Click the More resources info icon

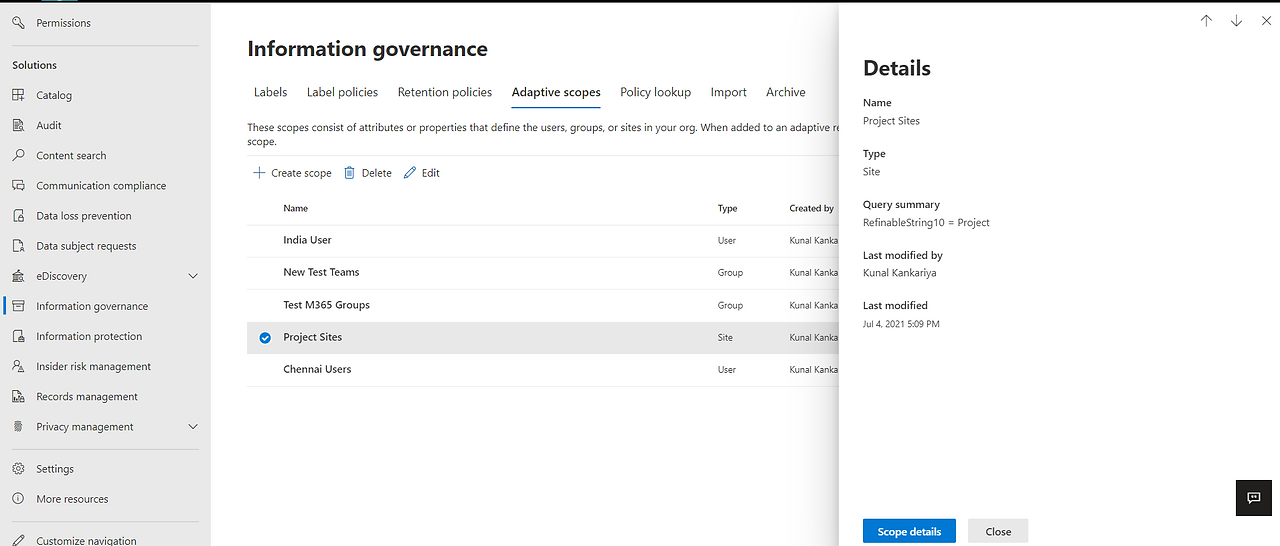[x=18, y=498]
